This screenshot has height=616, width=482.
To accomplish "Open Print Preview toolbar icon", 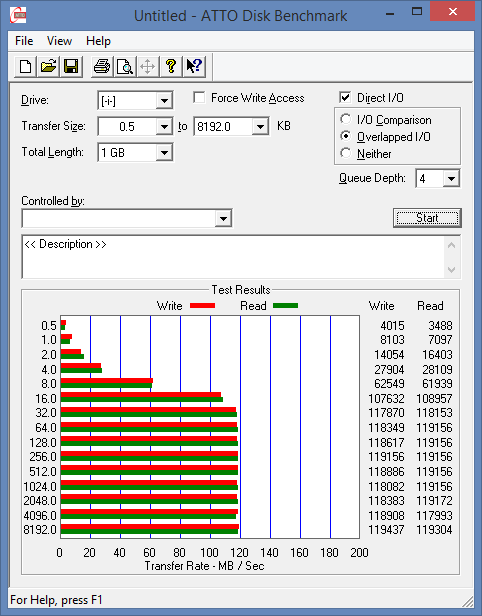I will click(125, 66).
